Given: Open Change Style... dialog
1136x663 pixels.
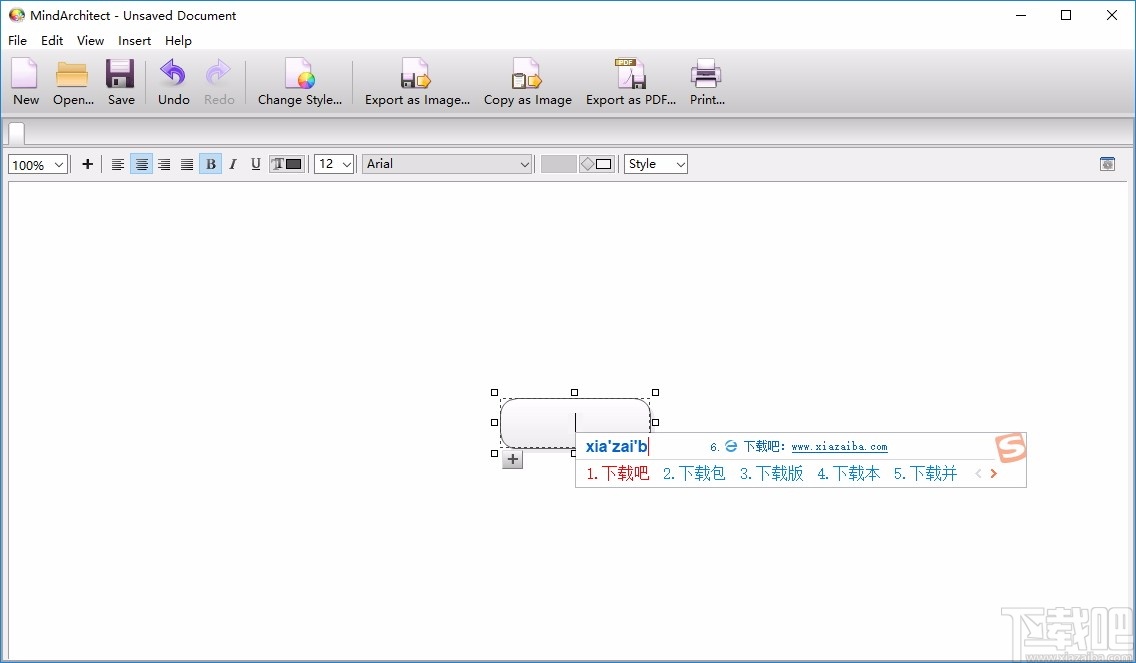Looking at the screenshot, I should coord(299,82).
